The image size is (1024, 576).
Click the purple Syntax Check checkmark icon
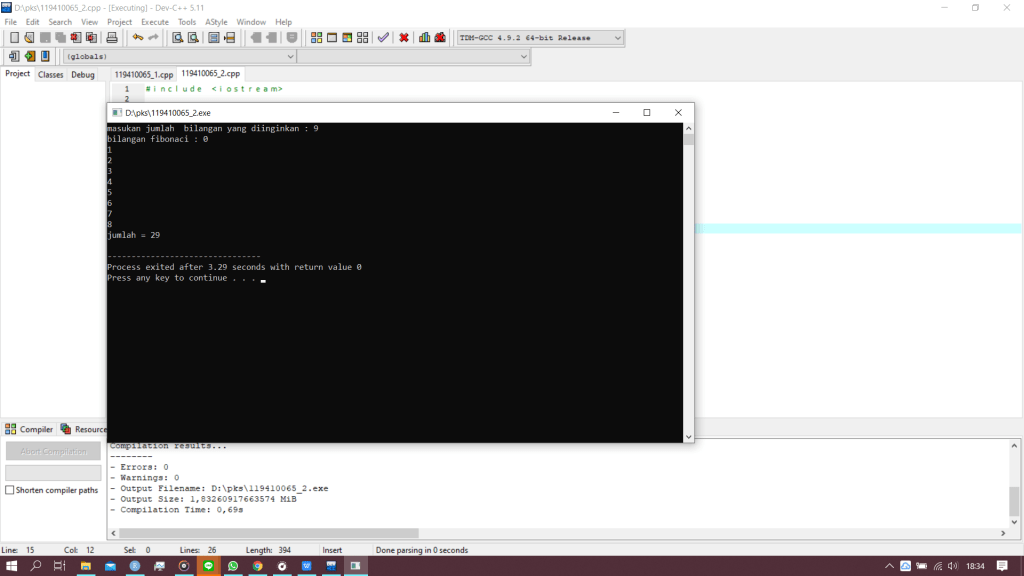[383, 38]
